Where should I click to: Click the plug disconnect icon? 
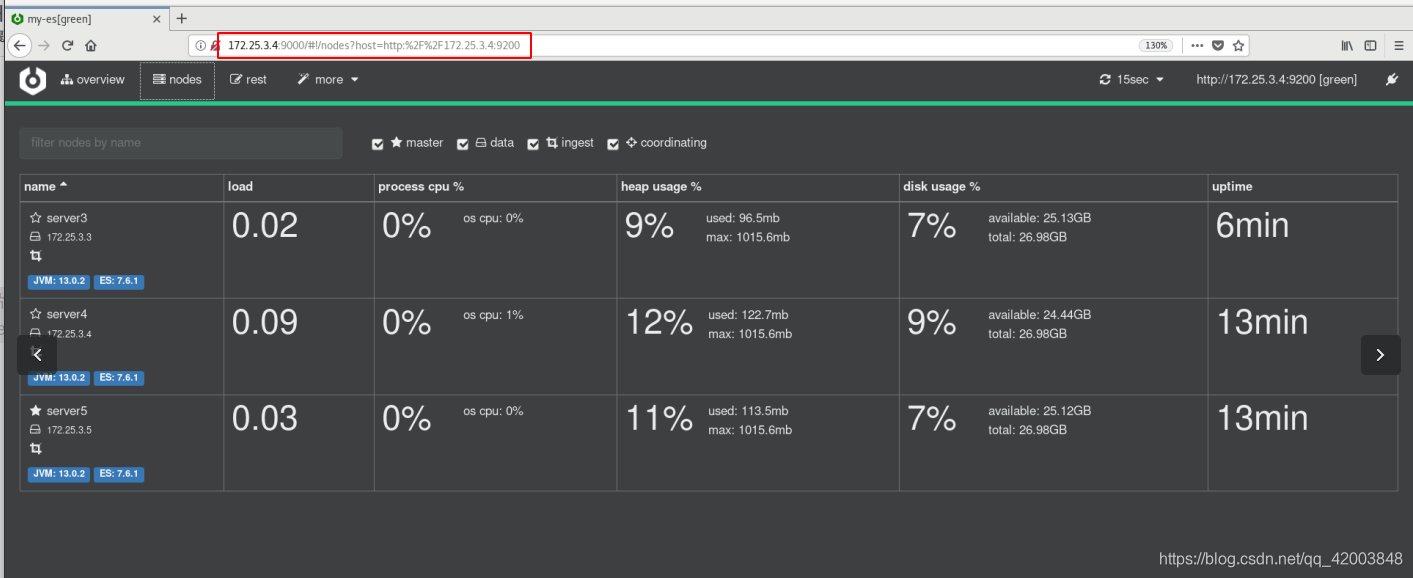click(x=1392, y=80)
